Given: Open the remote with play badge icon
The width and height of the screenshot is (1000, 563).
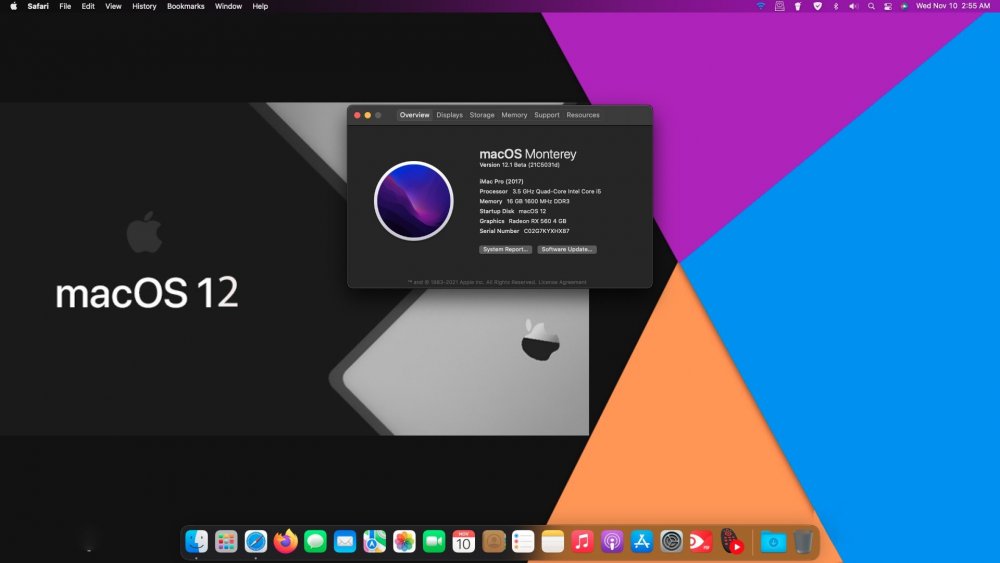Looking at the screenshot, I should (732, 541).
